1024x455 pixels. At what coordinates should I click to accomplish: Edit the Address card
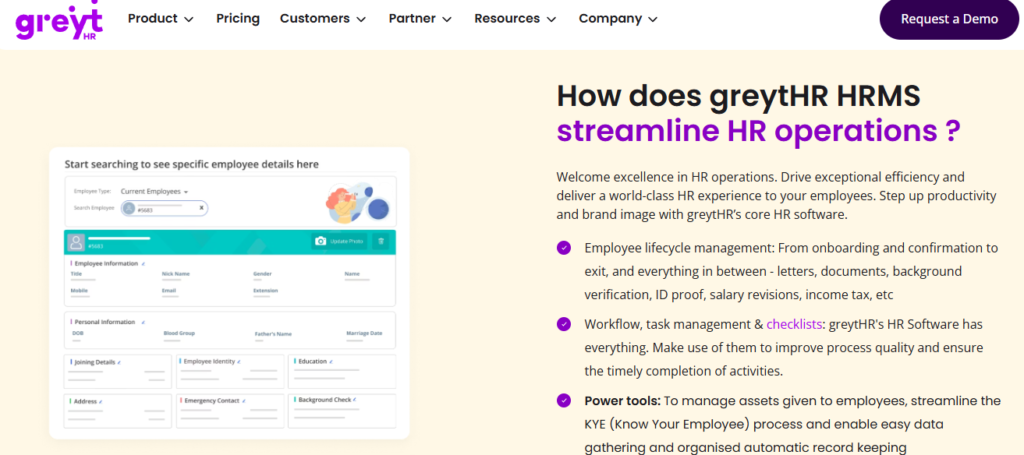pos(101,401)
